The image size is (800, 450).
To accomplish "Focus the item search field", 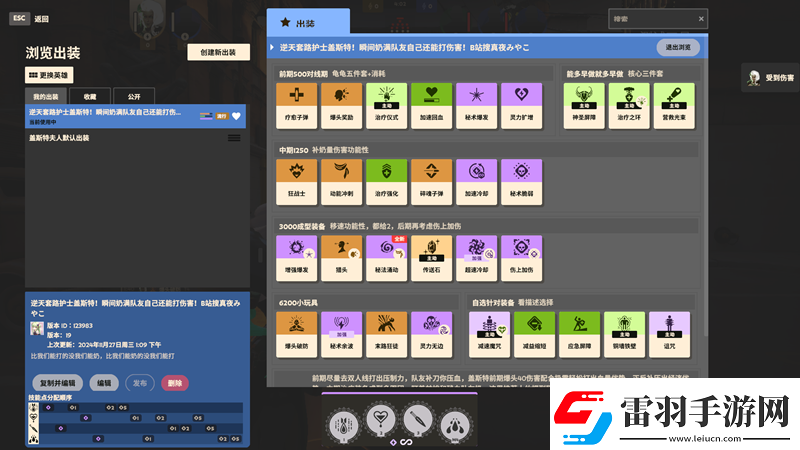I will pos(652,19).
